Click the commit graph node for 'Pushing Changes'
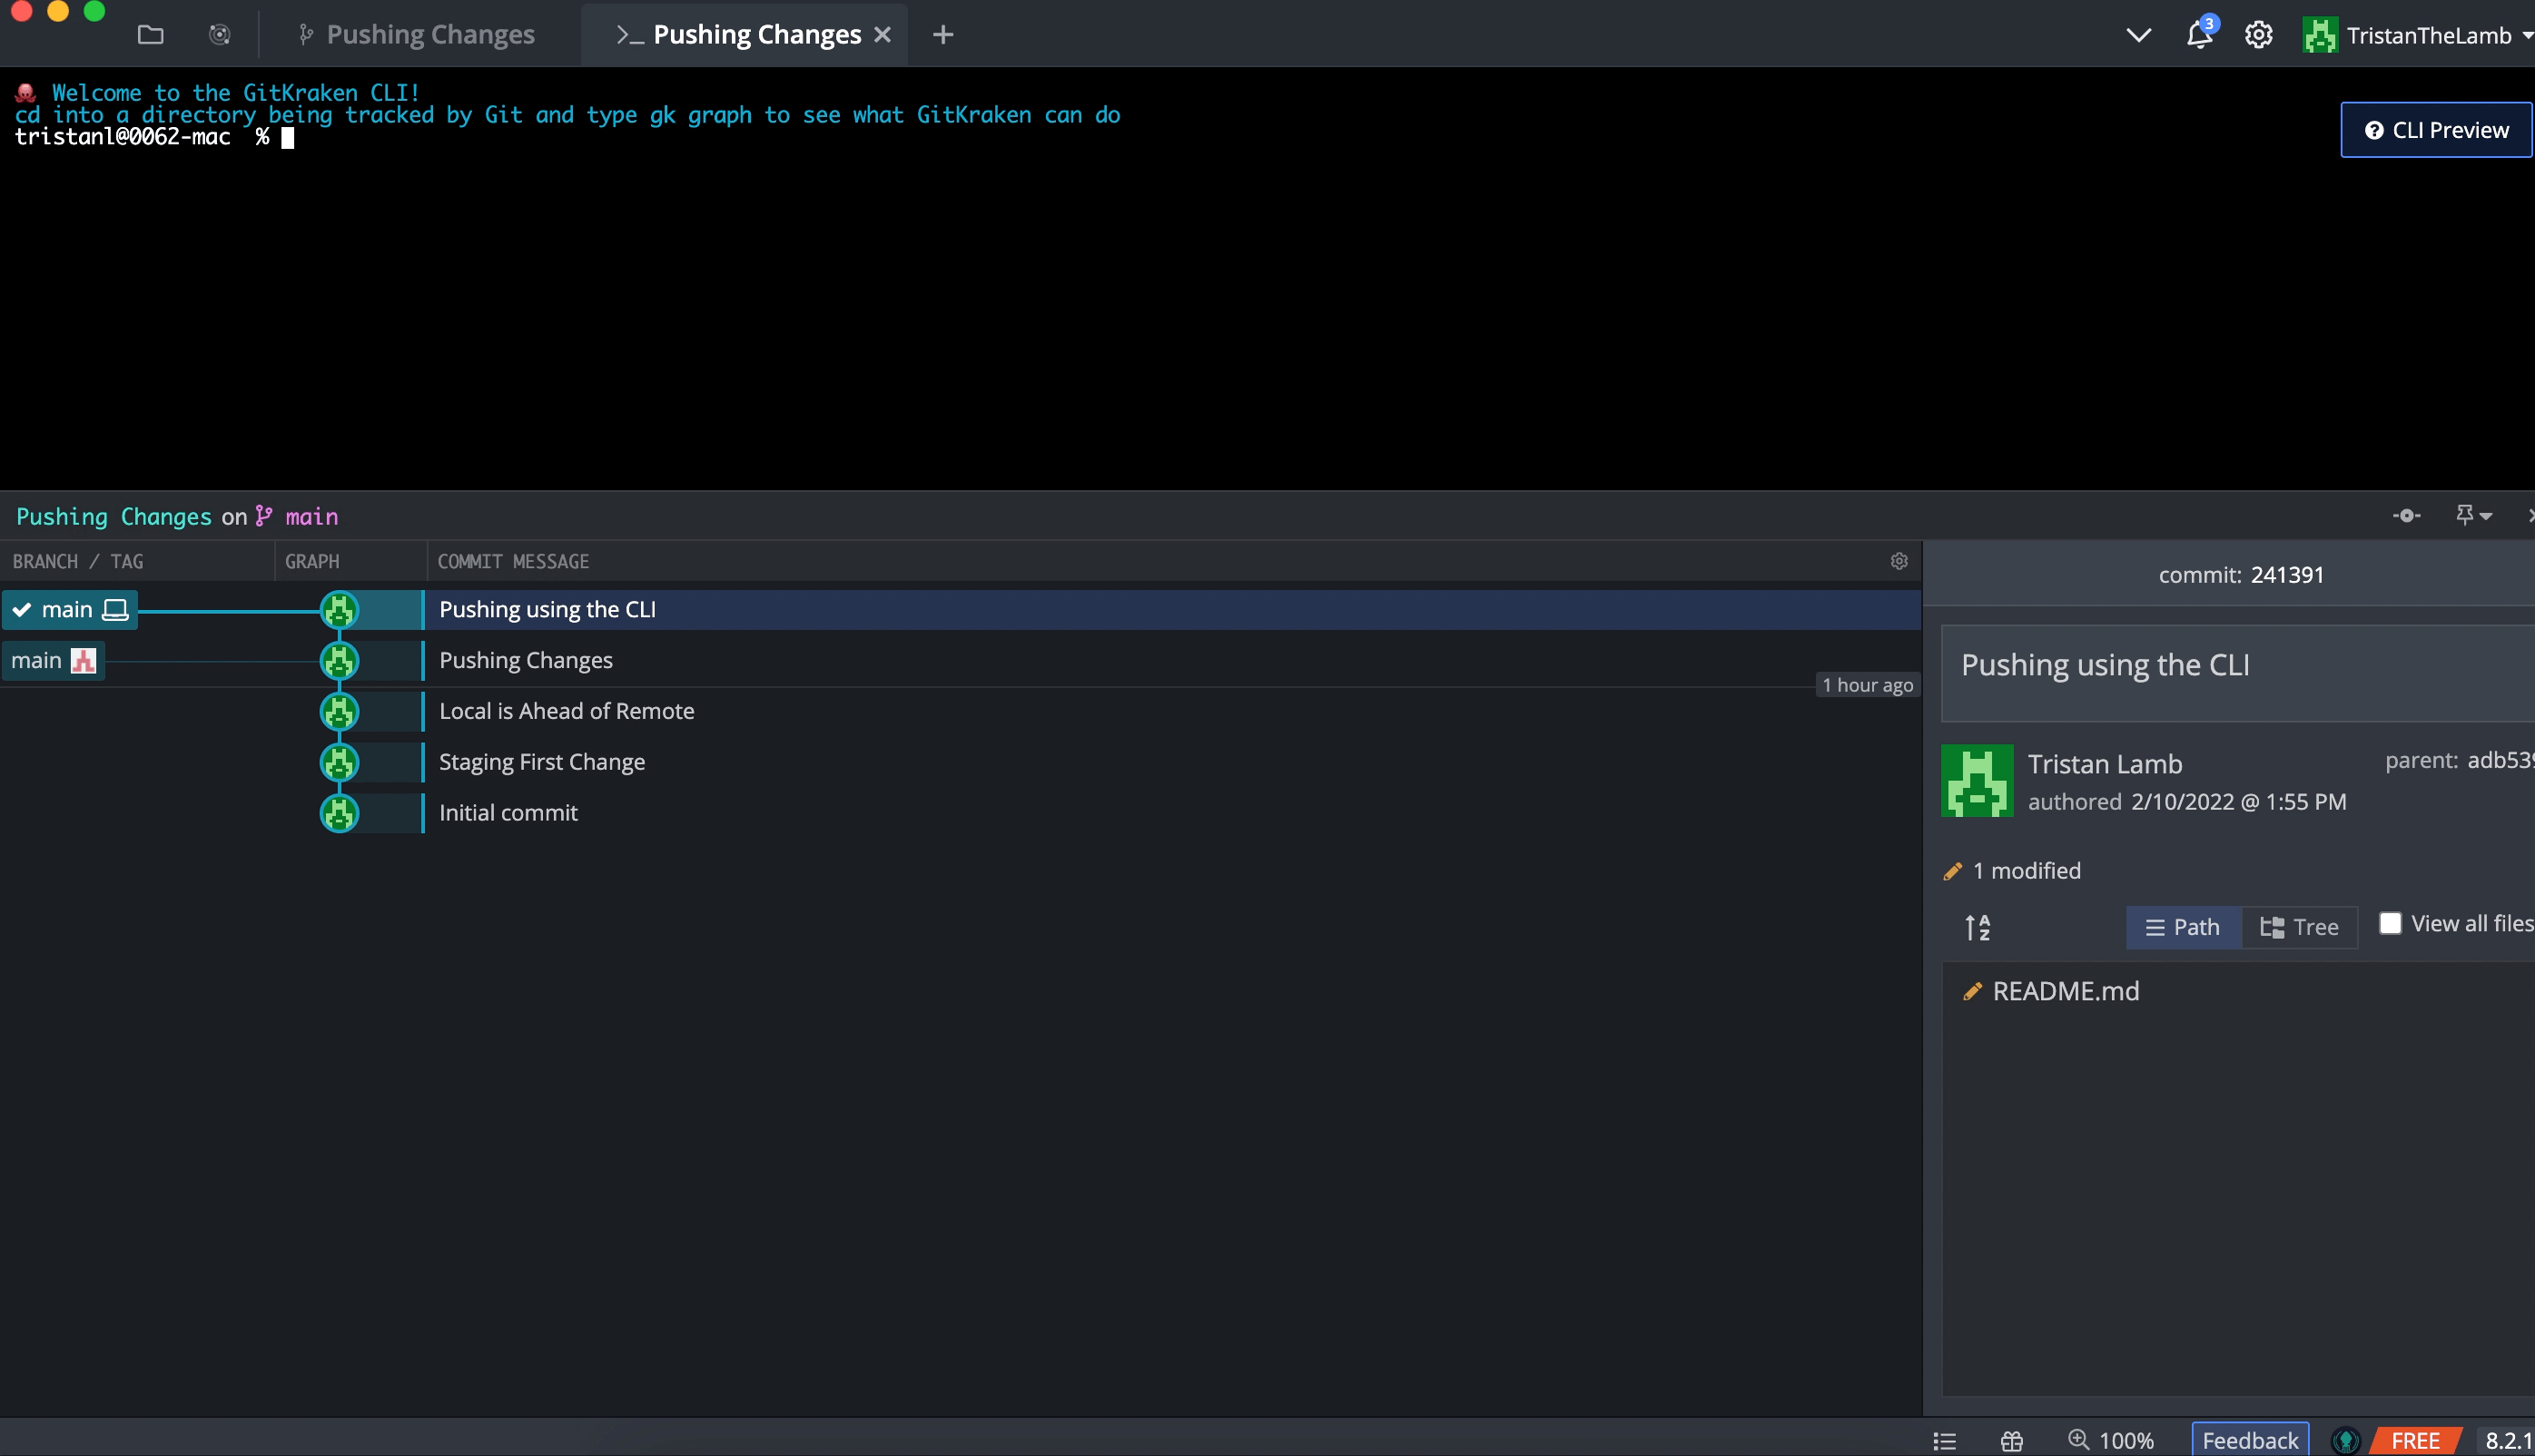Viewport: 2535px width, 1456px height. (338, 660)
